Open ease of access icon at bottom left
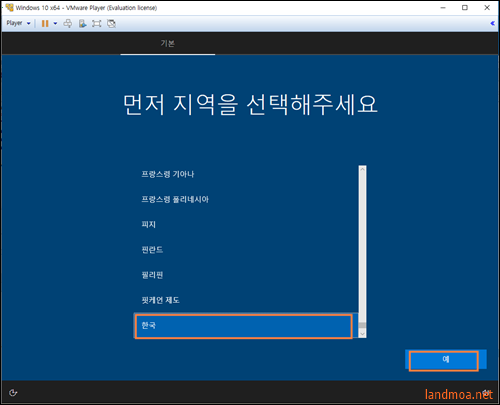Image resolution: width=500 pixels, height=405 pixels. pyautogui.click(x=13, y=393)
